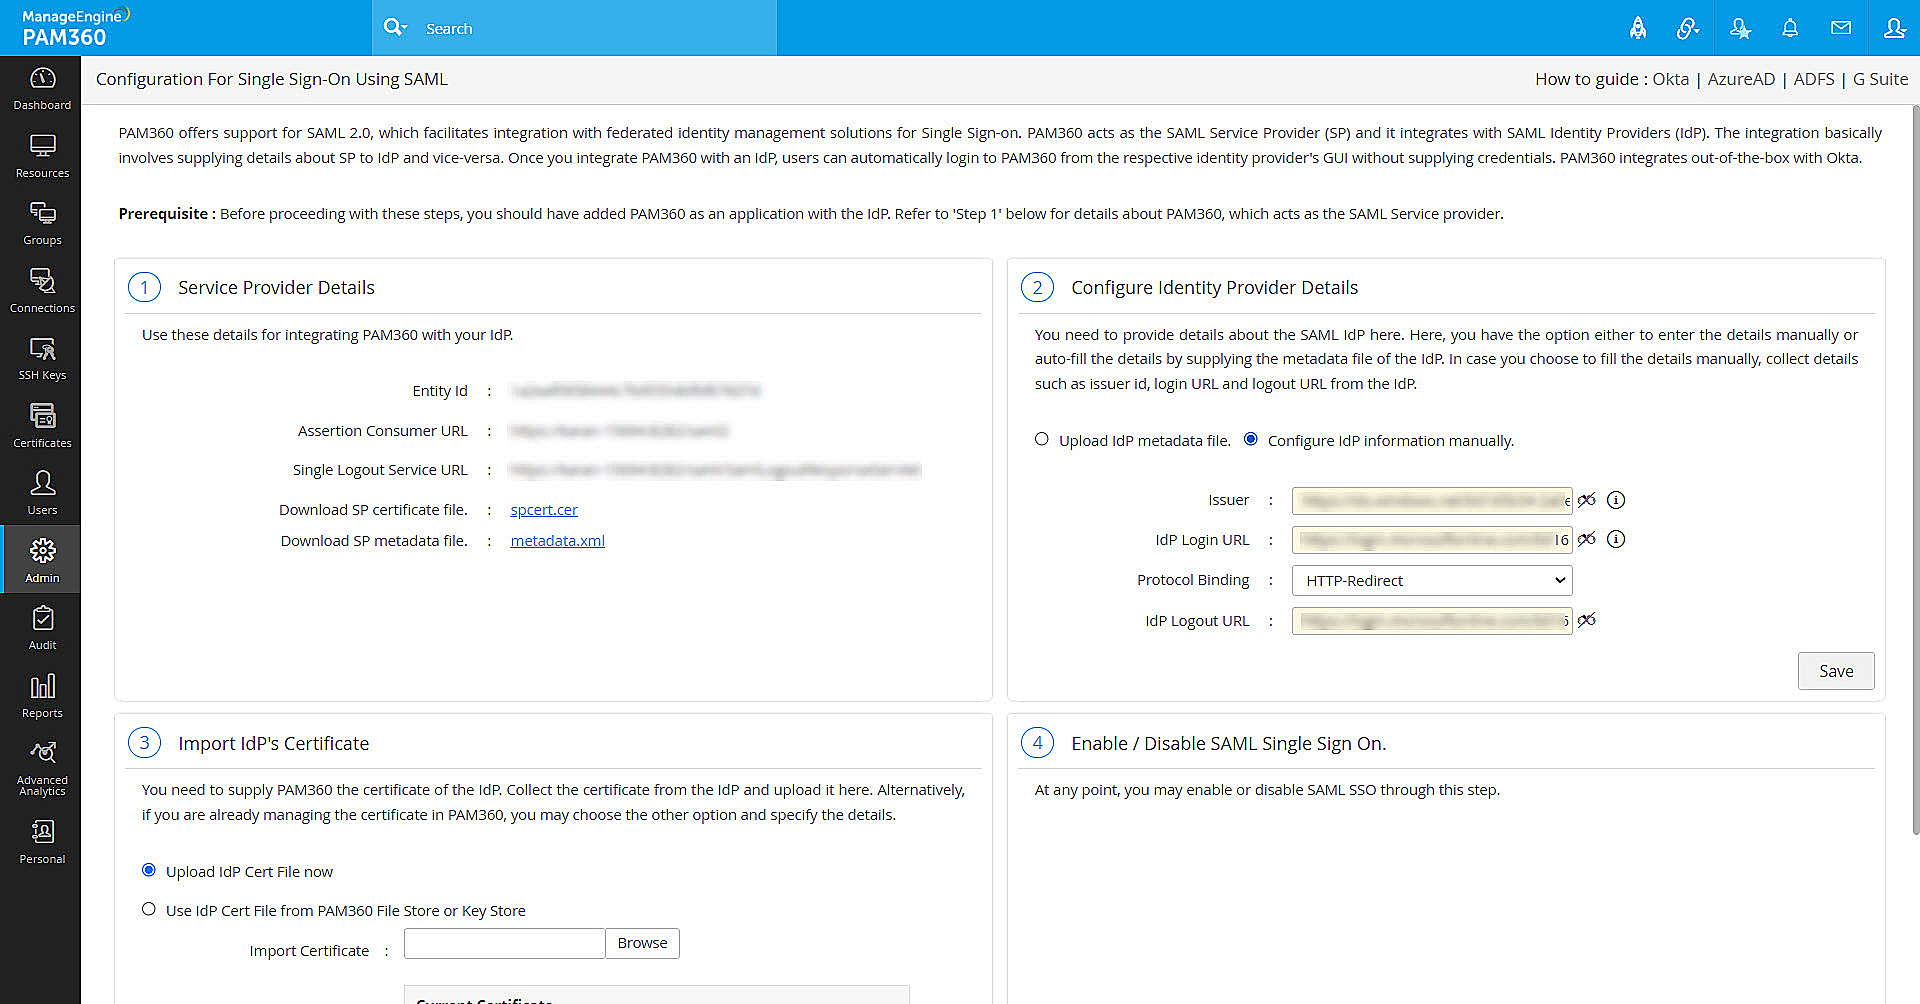Toggle visibility of the Issuer value
This screenshot has height=1004, width=1920.
tap(1587, 500)
